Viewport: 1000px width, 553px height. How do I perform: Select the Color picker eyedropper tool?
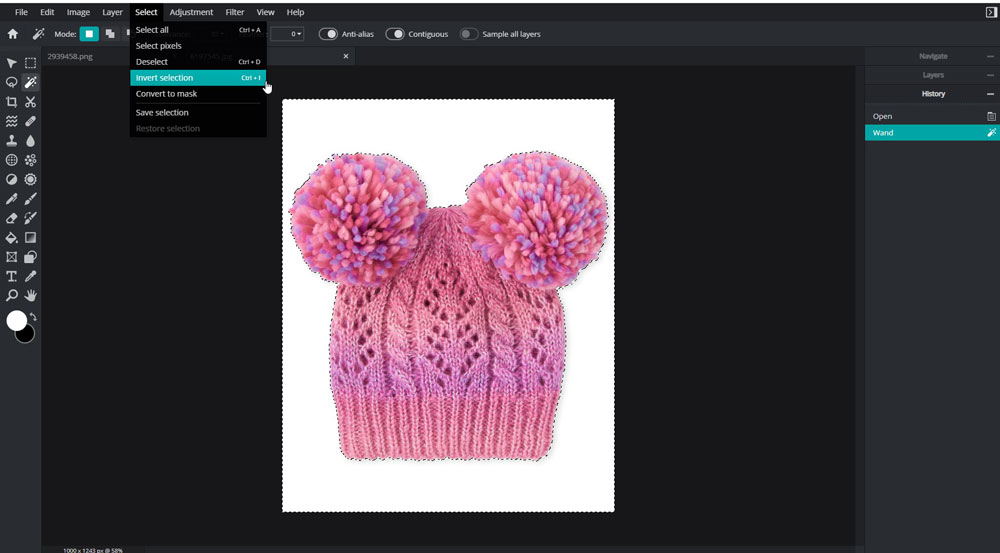coord(31,276)
